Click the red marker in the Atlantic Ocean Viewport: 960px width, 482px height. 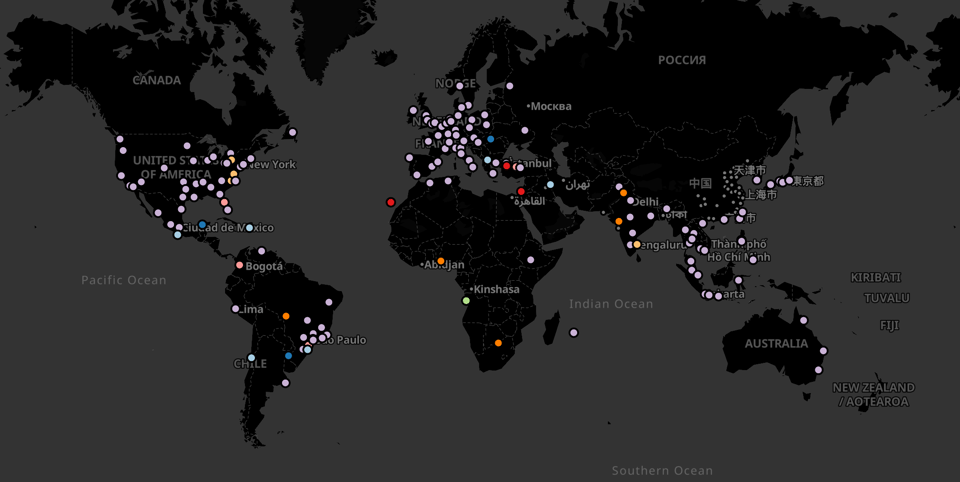coord(391,202)
